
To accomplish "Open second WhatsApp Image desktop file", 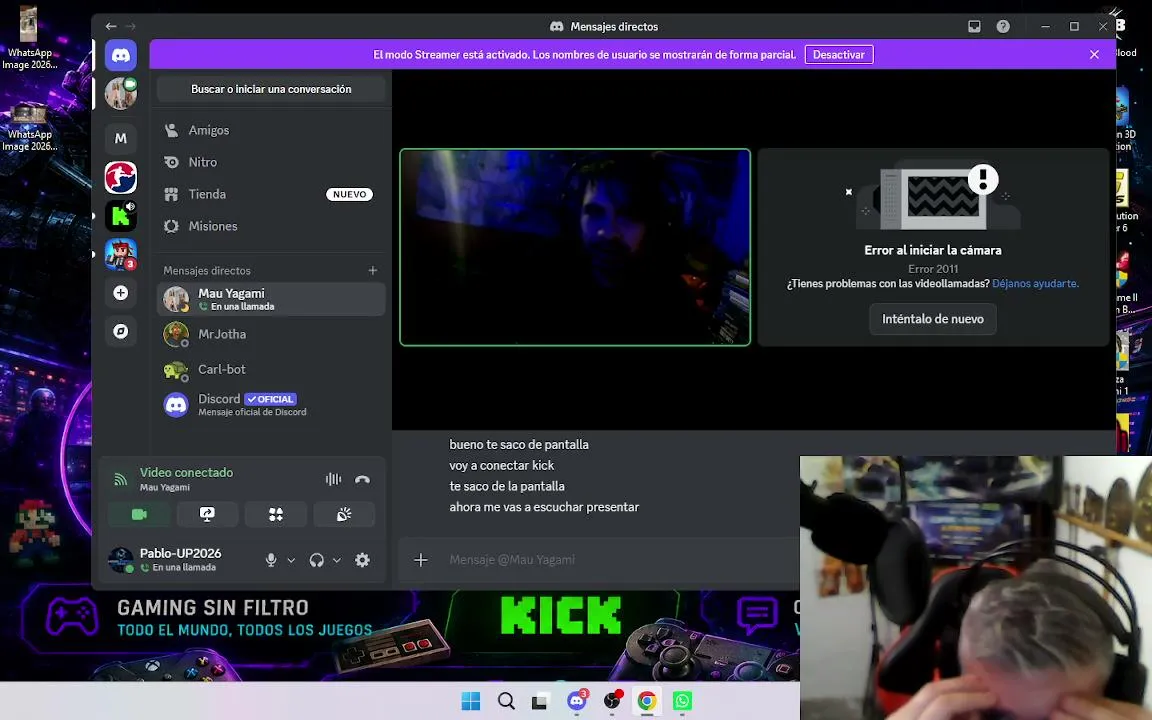I will coord(29,127).
